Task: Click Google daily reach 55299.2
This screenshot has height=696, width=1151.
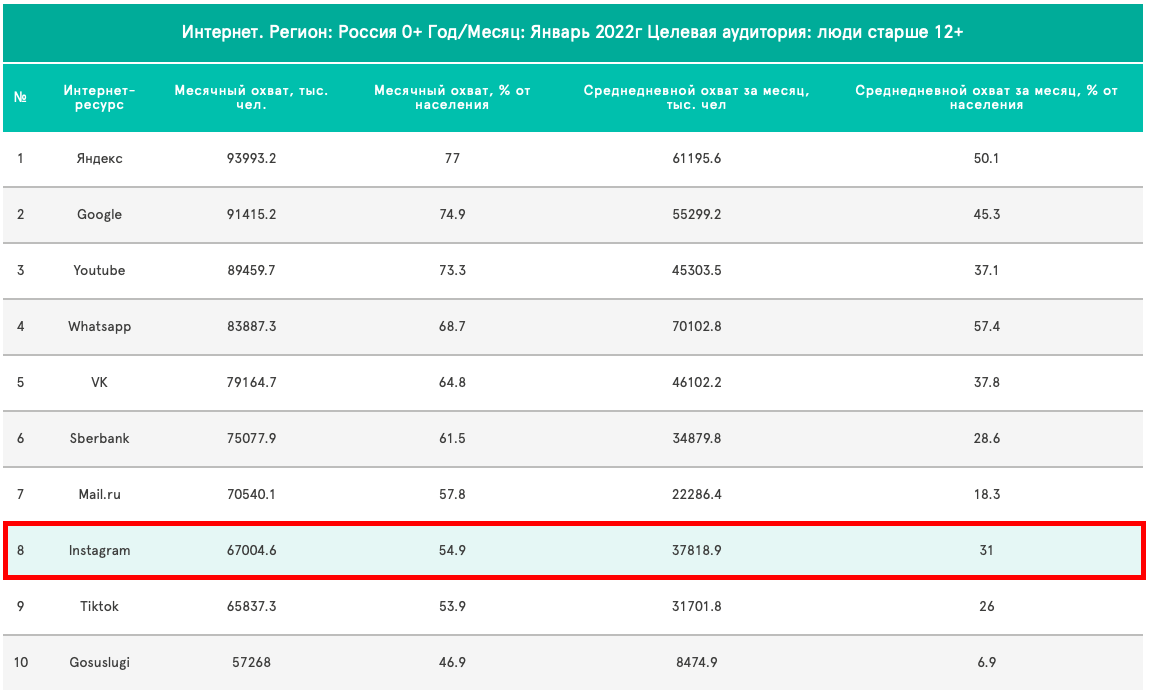Action: (697, 214)
